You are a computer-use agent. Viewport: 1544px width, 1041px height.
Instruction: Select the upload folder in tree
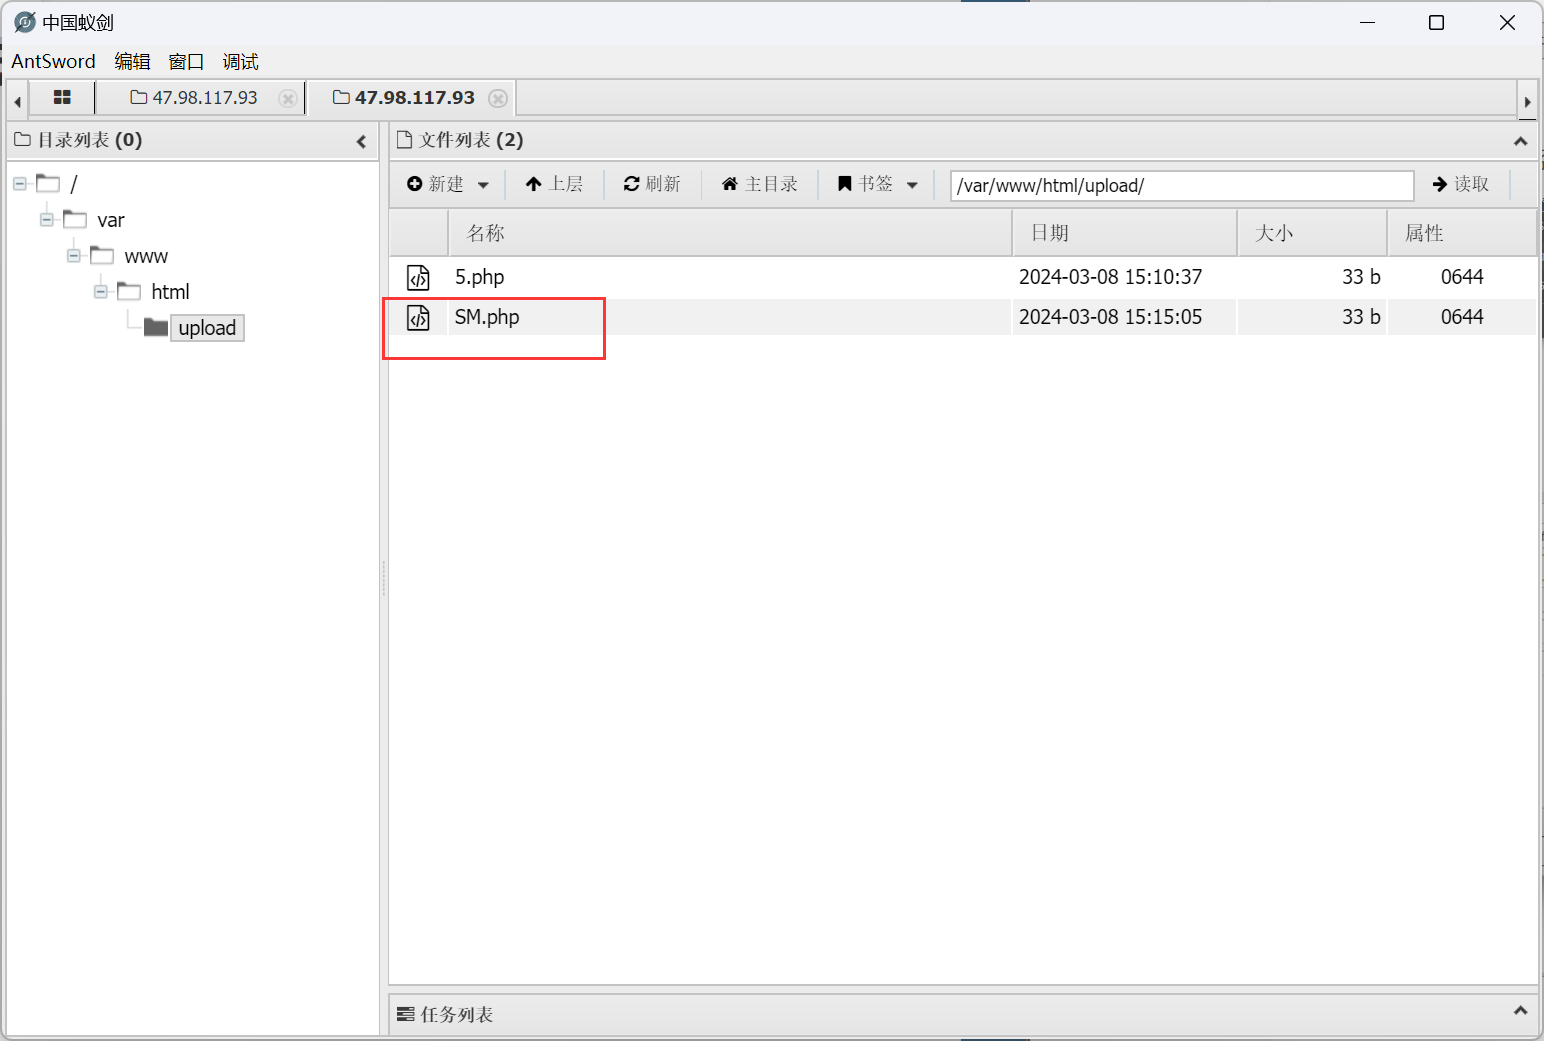click(206, 328)
